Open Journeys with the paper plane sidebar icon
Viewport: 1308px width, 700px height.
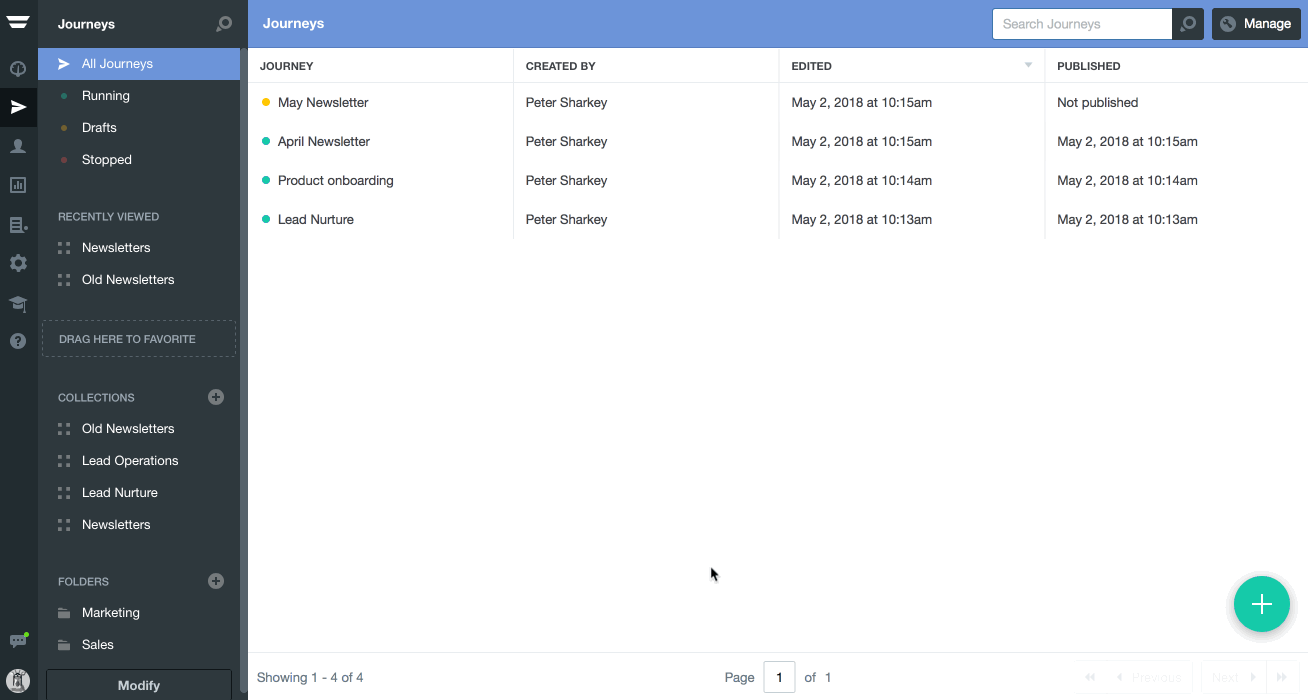point(18,106)
